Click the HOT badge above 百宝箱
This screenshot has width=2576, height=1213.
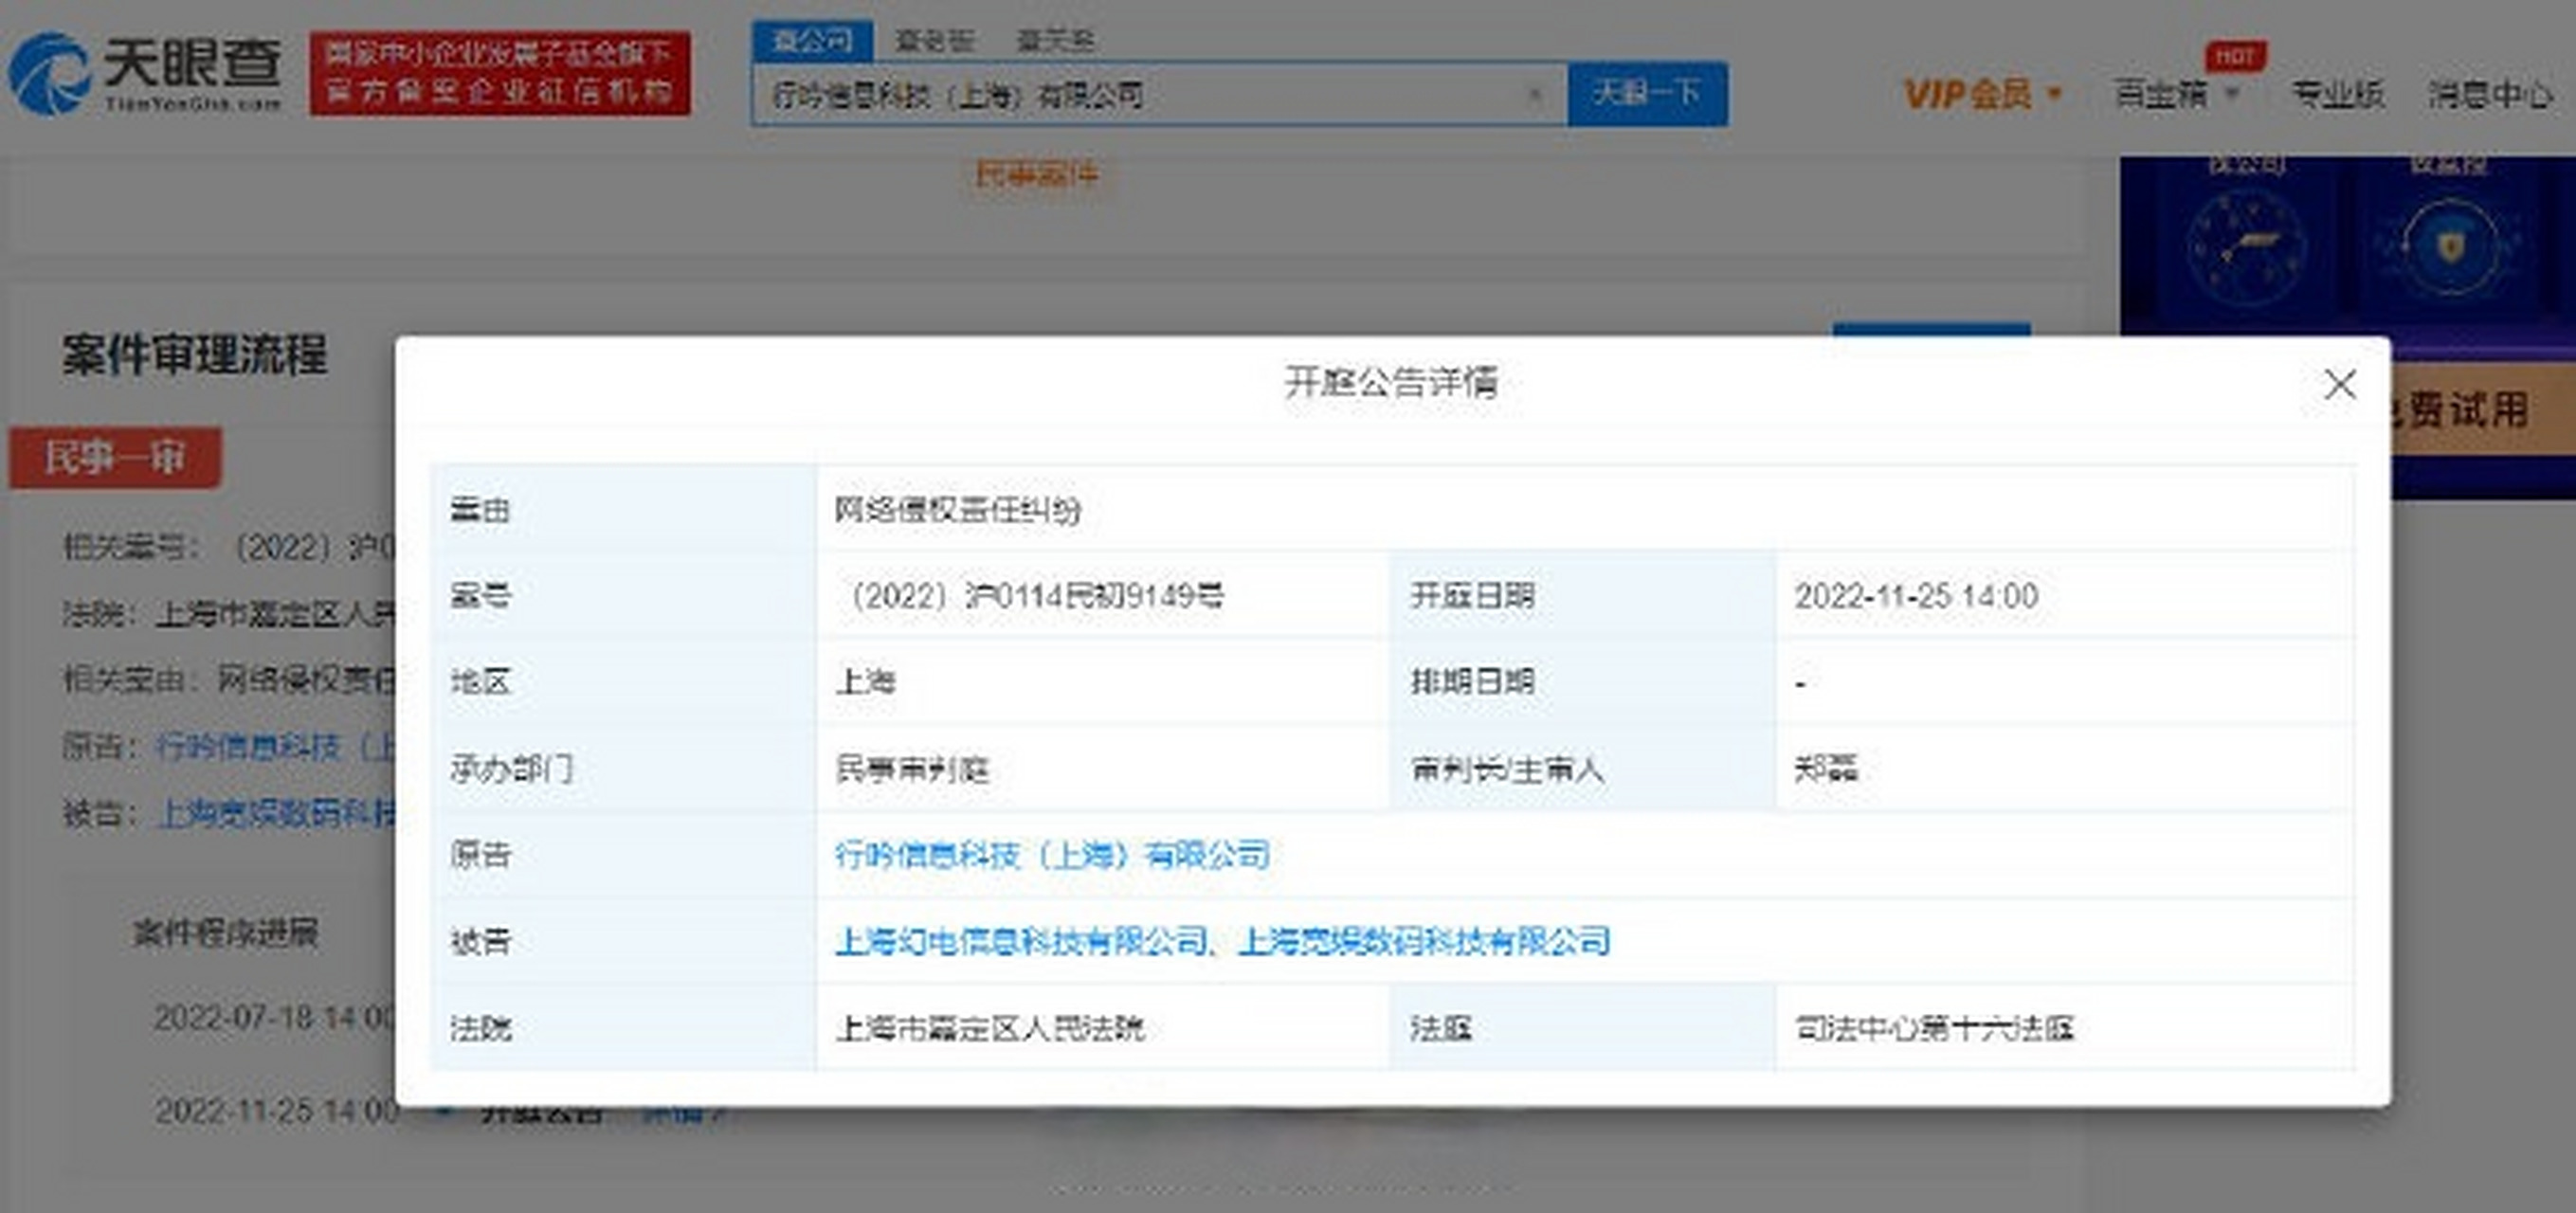tap(2235, 56)
